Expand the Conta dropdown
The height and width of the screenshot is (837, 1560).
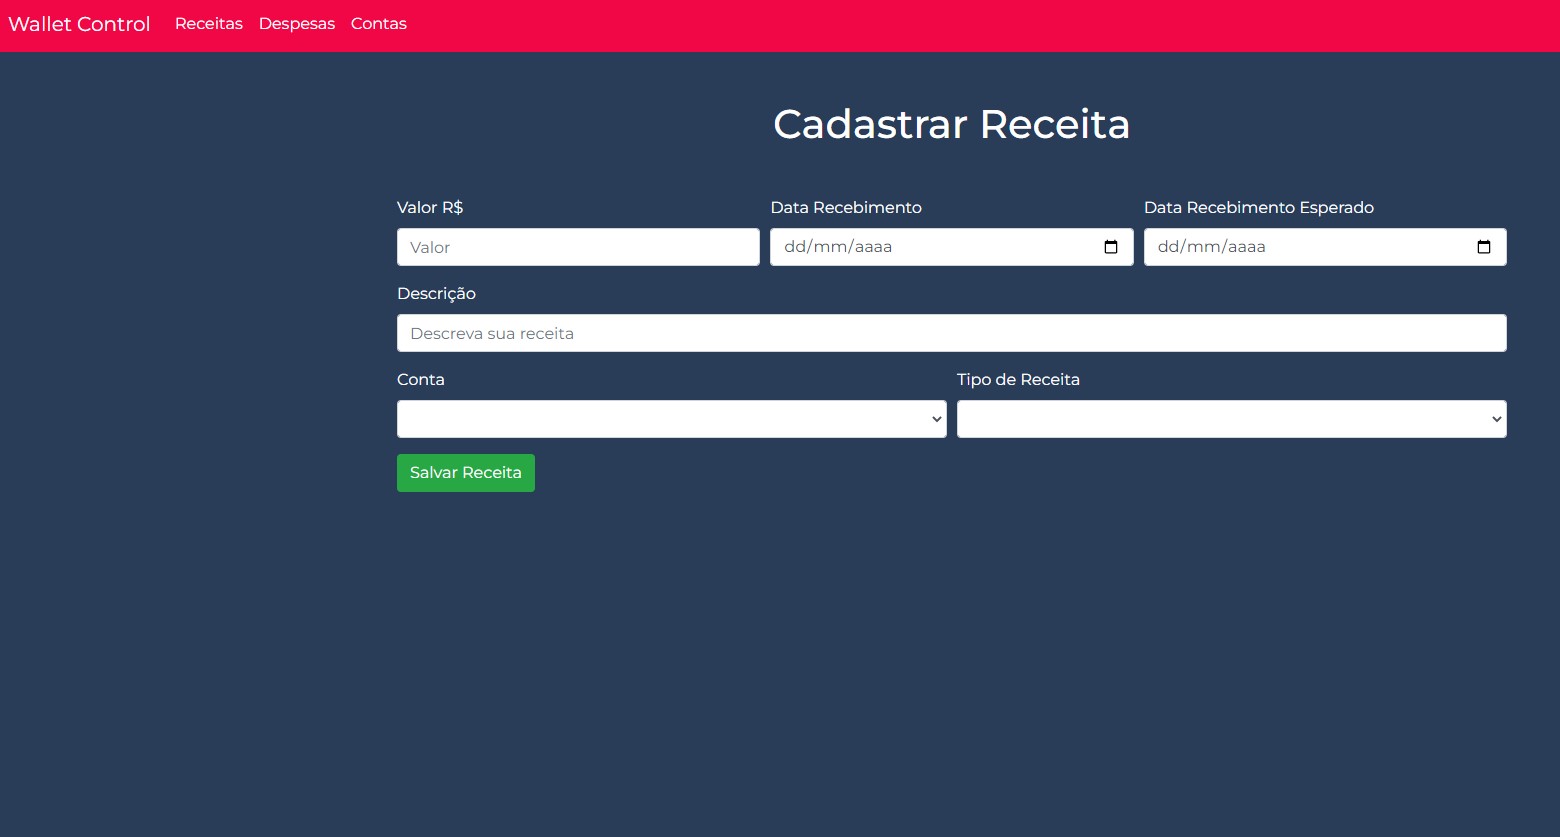click(671, 419)
